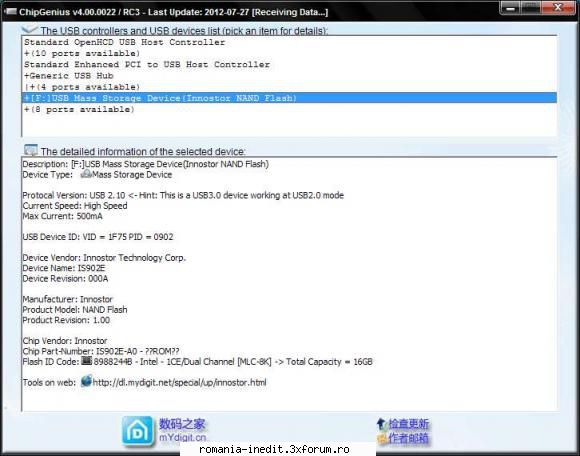Select the +(8 ports available) row

coord(289,109)
